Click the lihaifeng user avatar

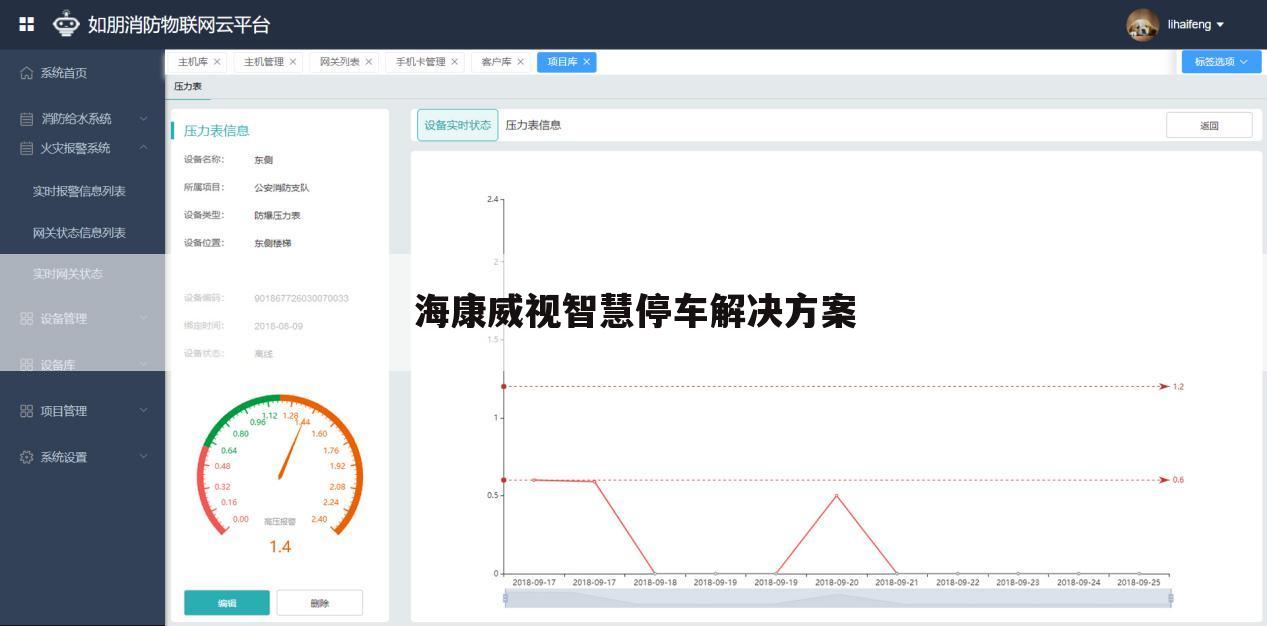pos(1142,25)
